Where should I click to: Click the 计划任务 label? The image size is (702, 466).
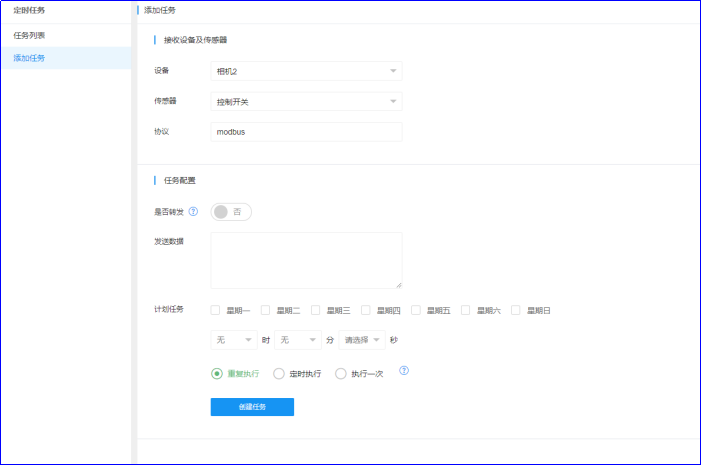pyautogui.click(x=169, y=309)
